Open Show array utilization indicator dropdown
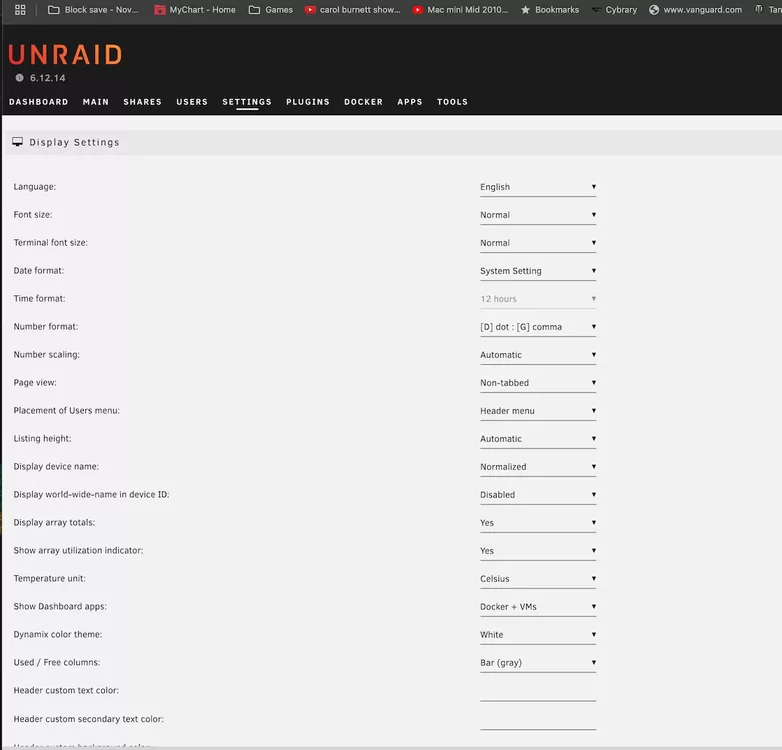Image resolution: width=782 pixels, height=750 pixels. (538, 551)
